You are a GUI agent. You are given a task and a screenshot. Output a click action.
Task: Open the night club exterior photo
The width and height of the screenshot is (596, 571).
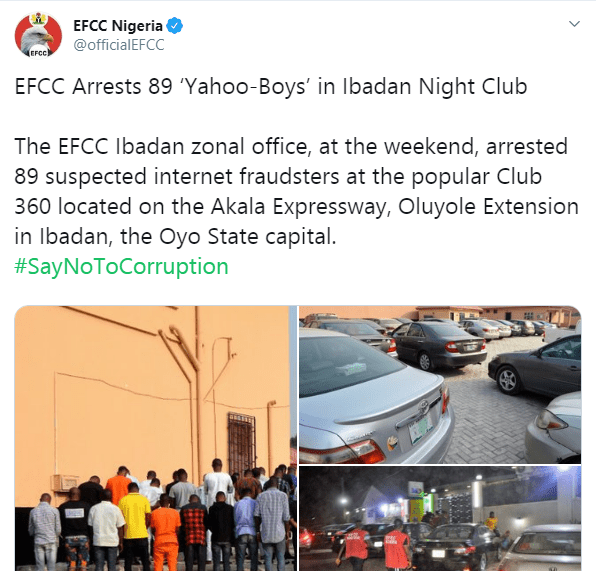[440, 519]
